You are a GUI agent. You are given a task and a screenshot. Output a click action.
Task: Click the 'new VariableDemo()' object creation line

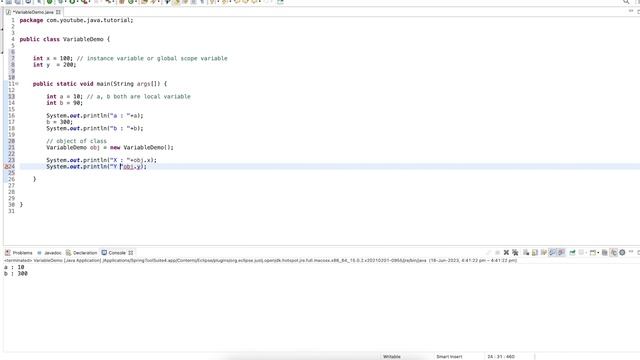tap(110, 147)
